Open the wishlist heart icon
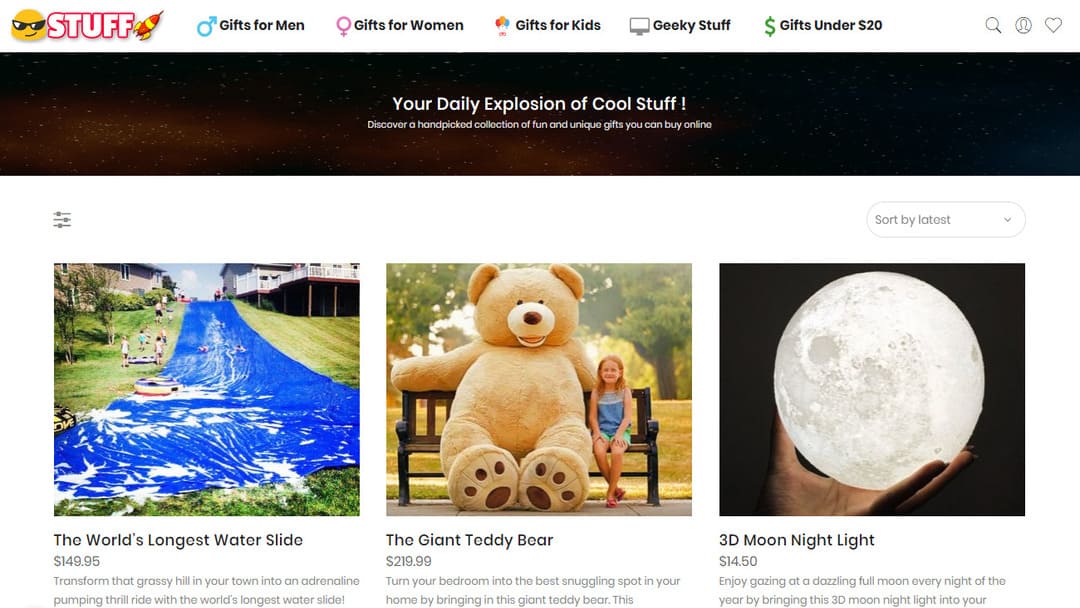Viewport: 1080px width, 608px height. 1053,25
